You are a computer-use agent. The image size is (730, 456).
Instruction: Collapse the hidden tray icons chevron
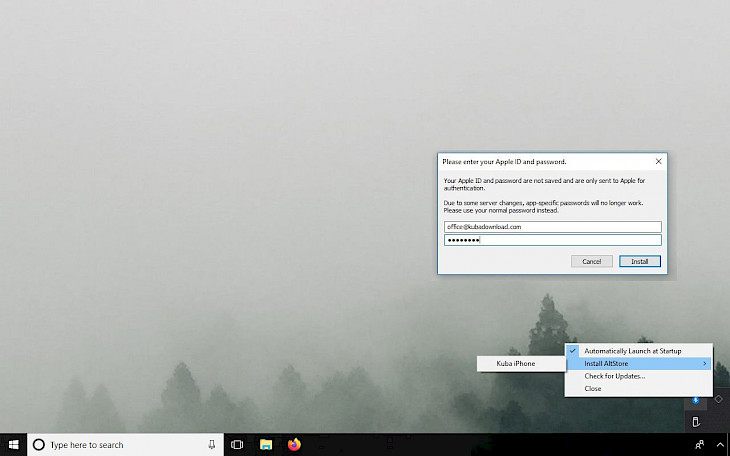[x=720, y=445]
